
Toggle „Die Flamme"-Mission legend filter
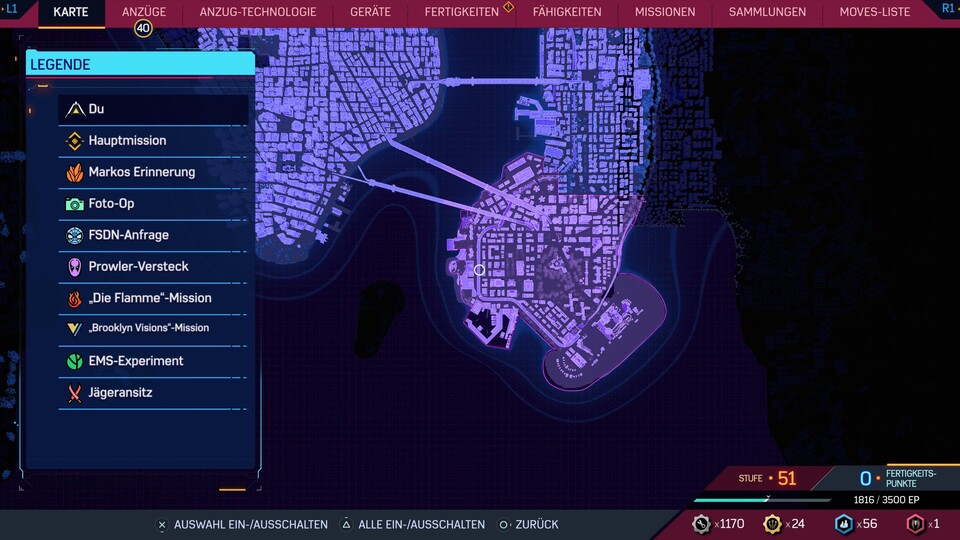pyautogui.click(x=153, y=299)
